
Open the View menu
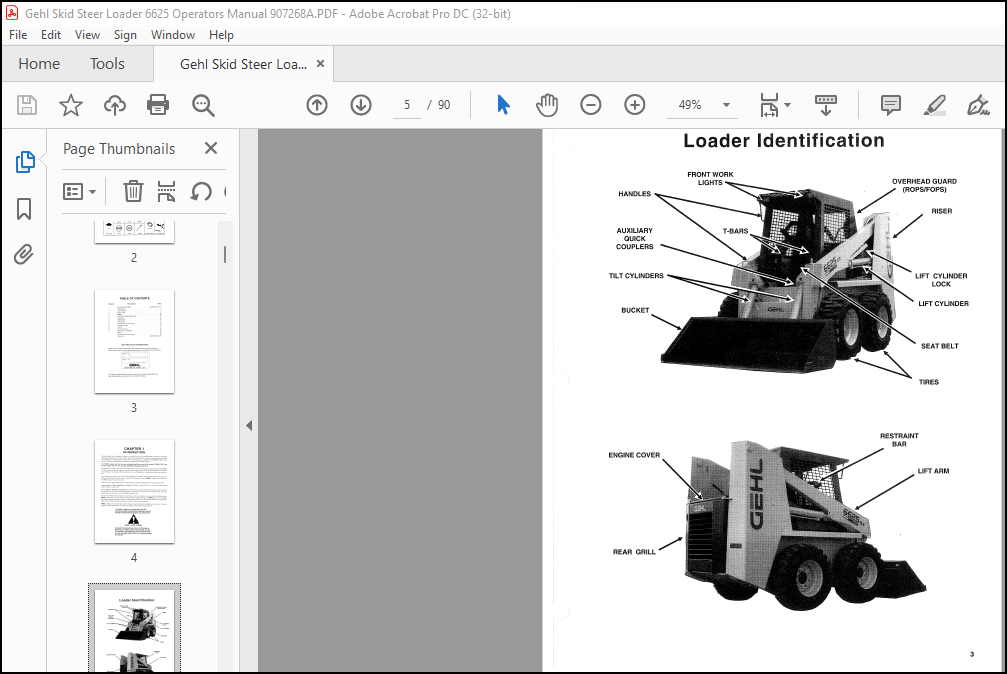click(x=87, y=35)
